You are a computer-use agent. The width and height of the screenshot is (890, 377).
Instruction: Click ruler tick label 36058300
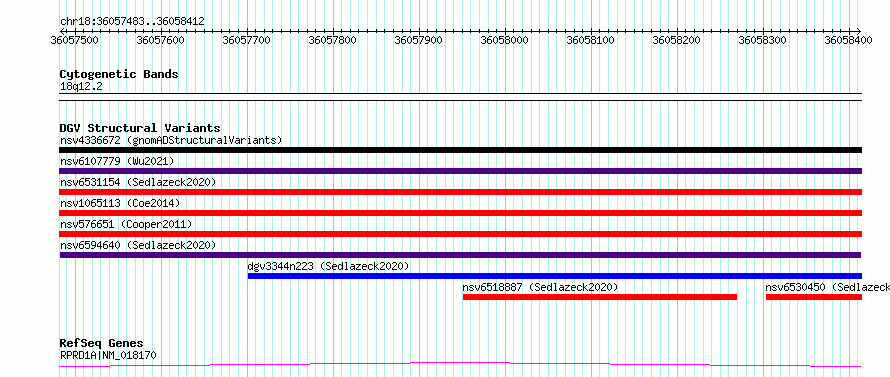pyautogui.click(x=762, y=40)
